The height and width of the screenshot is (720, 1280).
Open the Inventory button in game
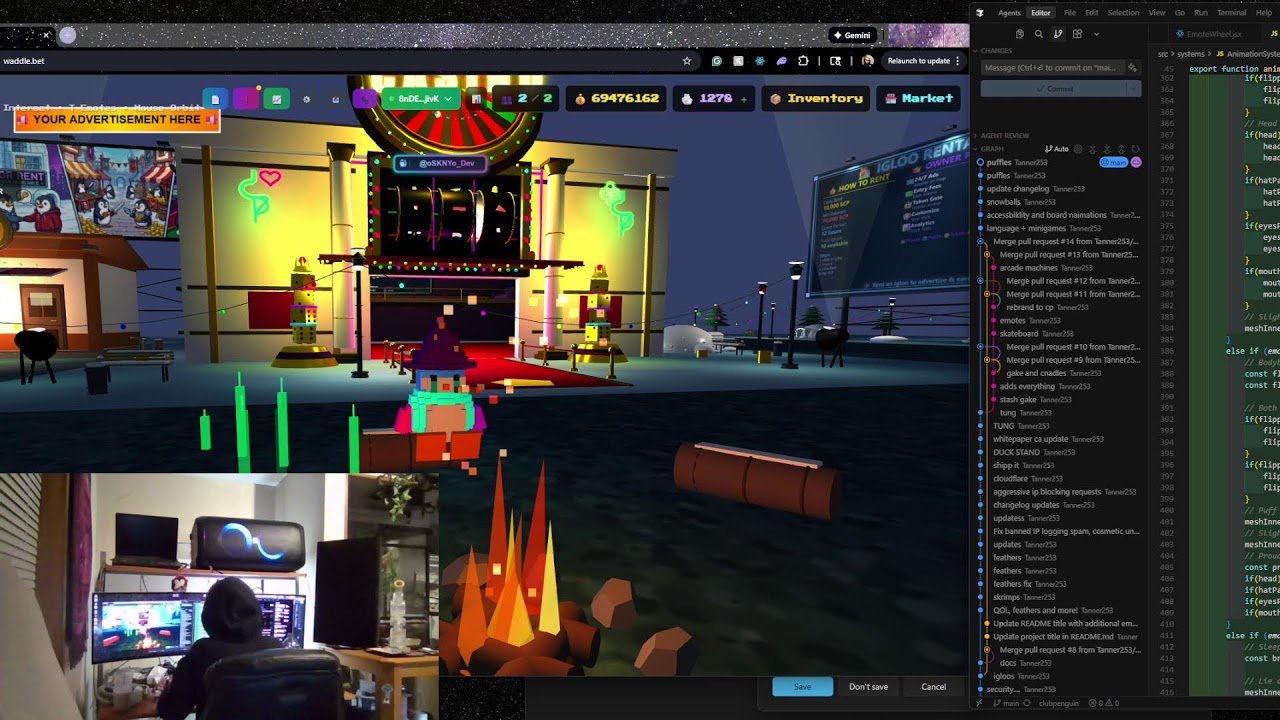816,98
